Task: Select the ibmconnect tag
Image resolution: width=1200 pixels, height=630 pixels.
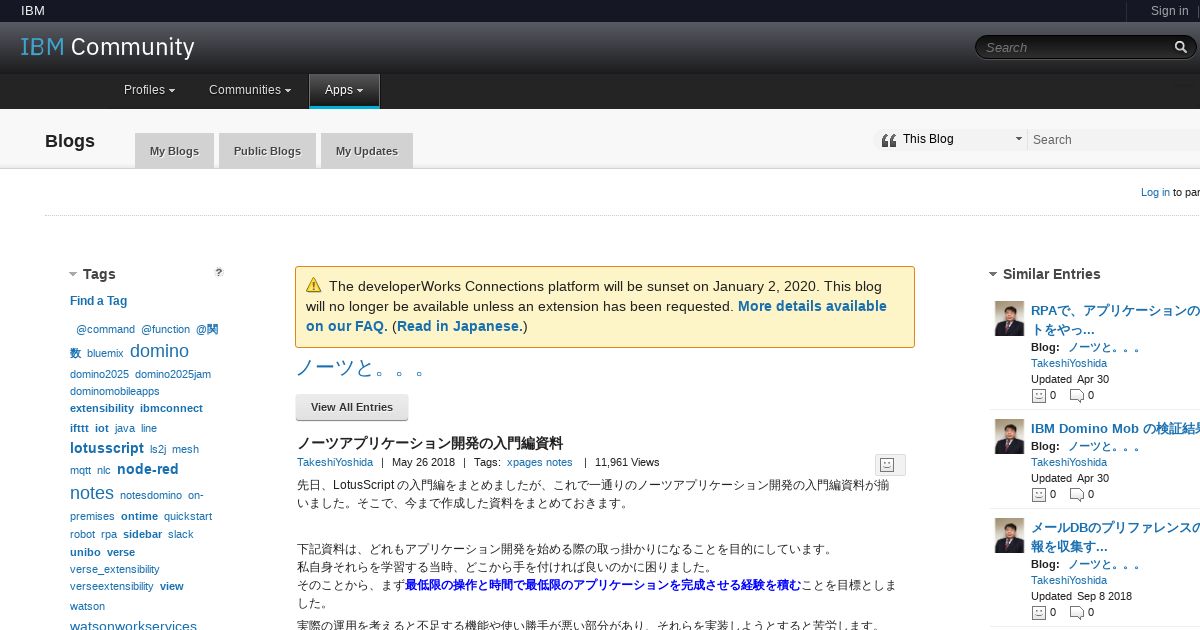Action: [171, 408]
